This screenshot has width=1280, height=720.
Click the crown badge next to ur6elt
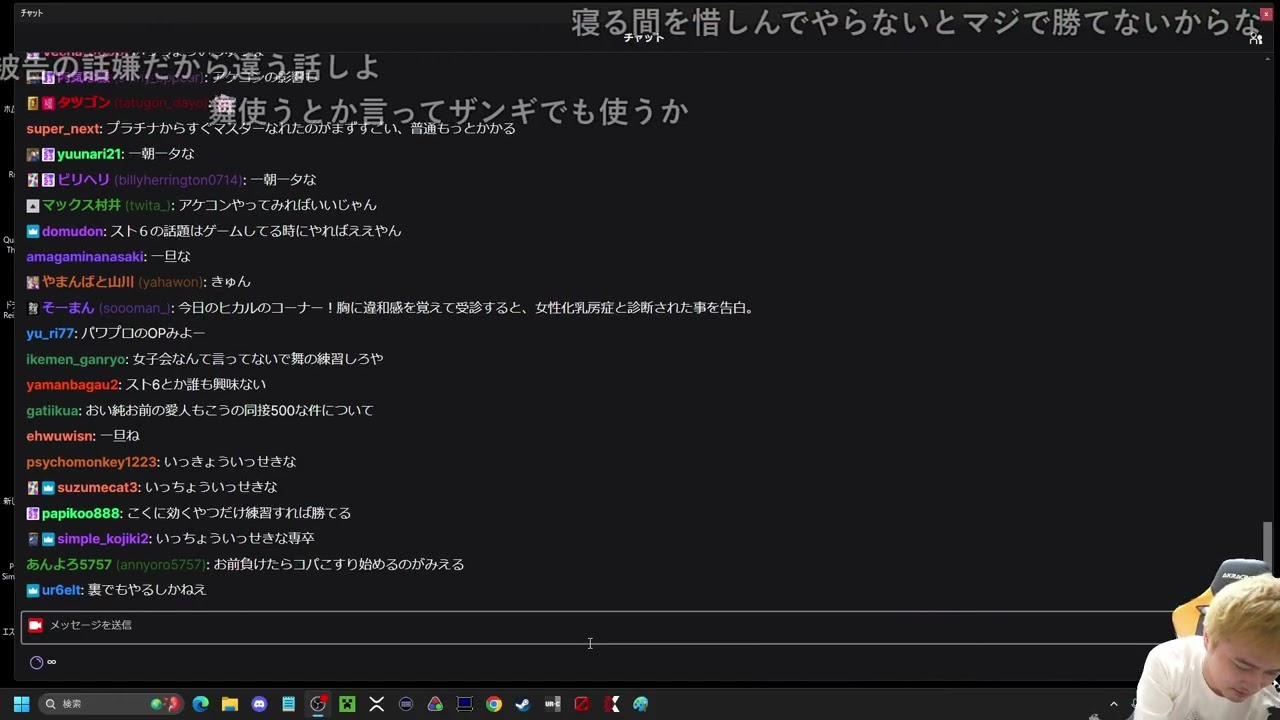(x=33, y=590)
